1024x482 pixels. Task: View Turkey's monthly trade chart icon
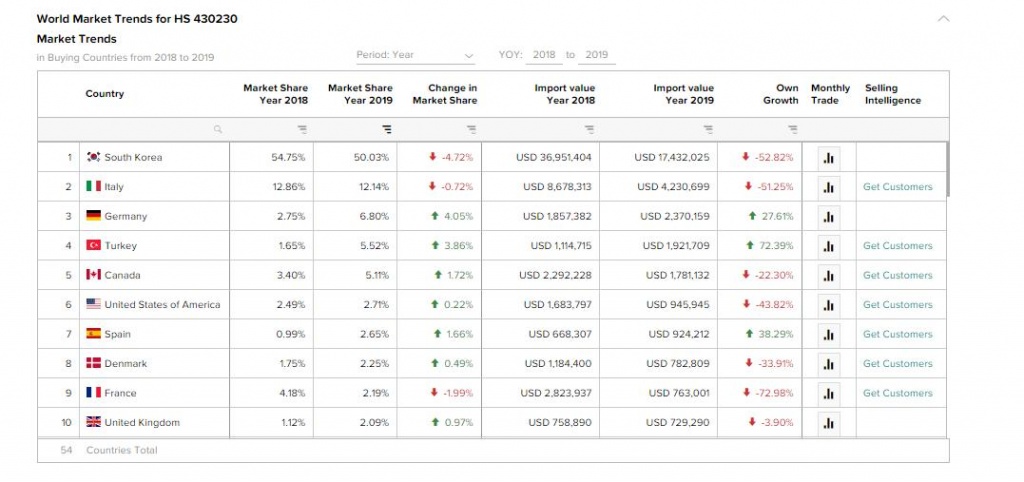pyautogui.click(x=829, y=246)
